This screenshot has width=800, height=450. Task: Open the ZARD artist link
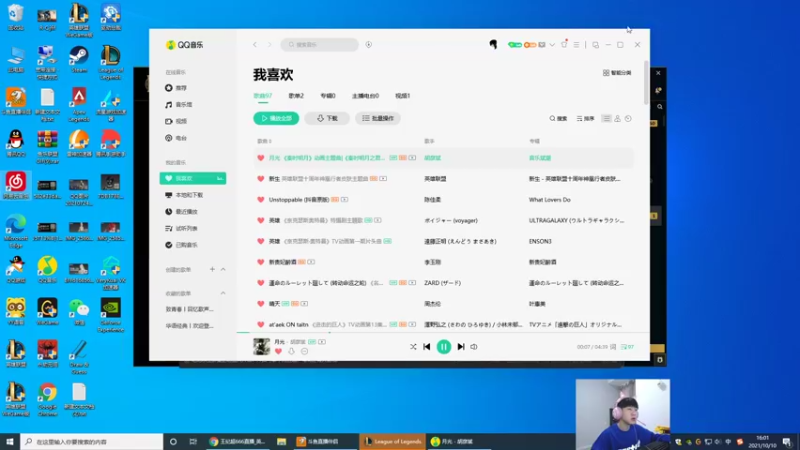pos(442,283)
